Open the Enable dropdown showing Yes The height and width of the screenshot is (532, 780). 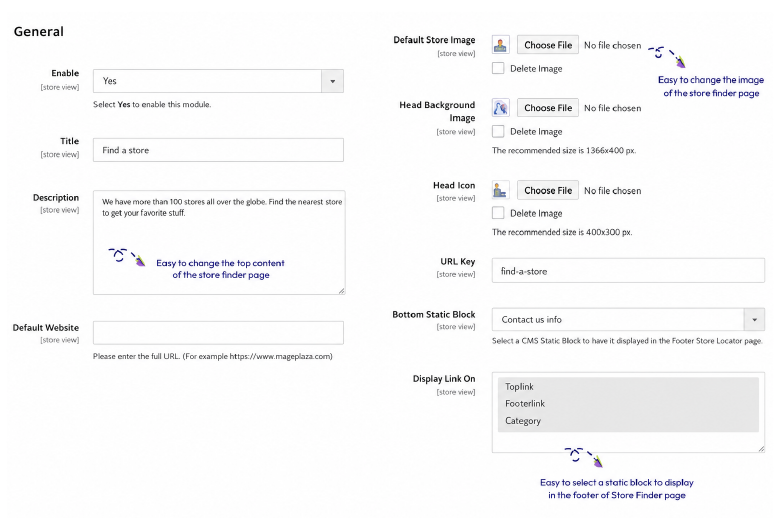click(218, 81)
